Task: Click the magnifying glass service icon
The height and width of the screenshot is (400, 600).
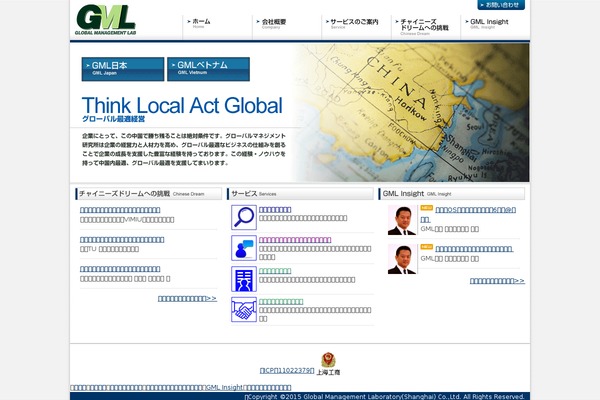Action: (x=244, y=217)
